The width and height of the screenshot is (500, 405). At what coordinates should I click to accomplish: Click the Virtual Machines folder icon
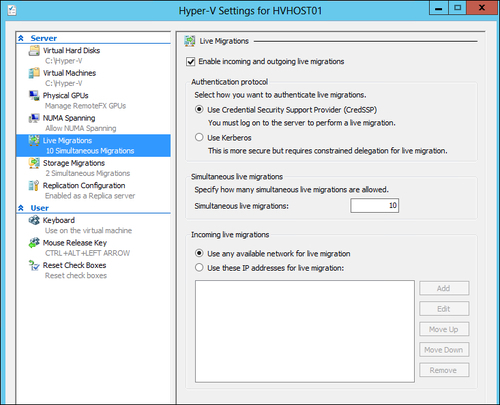[x=34, y=73]
